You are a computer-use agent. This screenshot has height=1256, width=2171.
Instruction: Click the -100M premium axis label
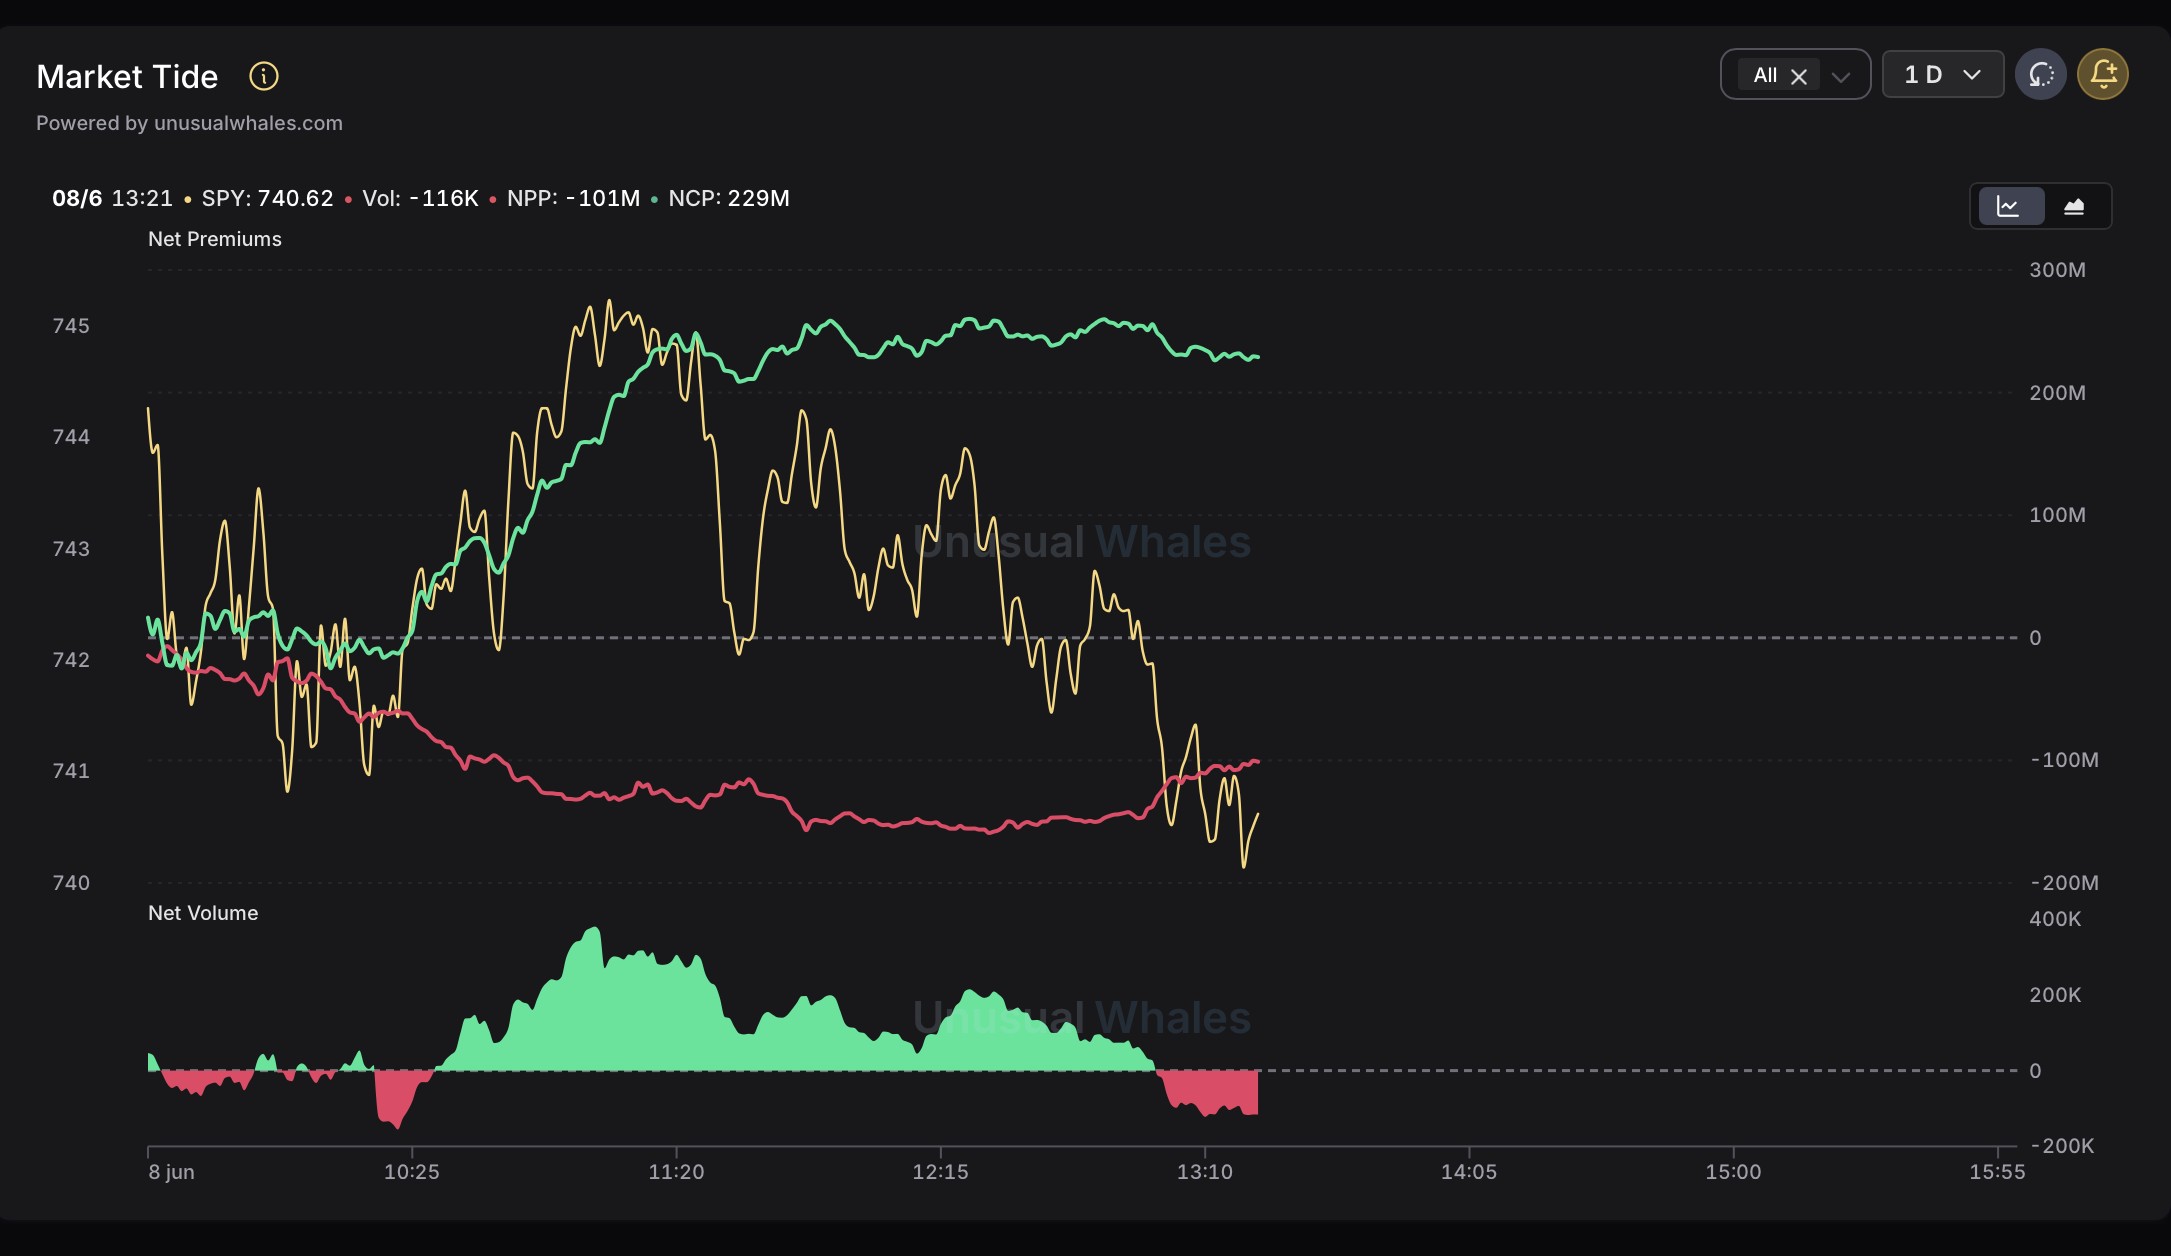(2065, 760)
